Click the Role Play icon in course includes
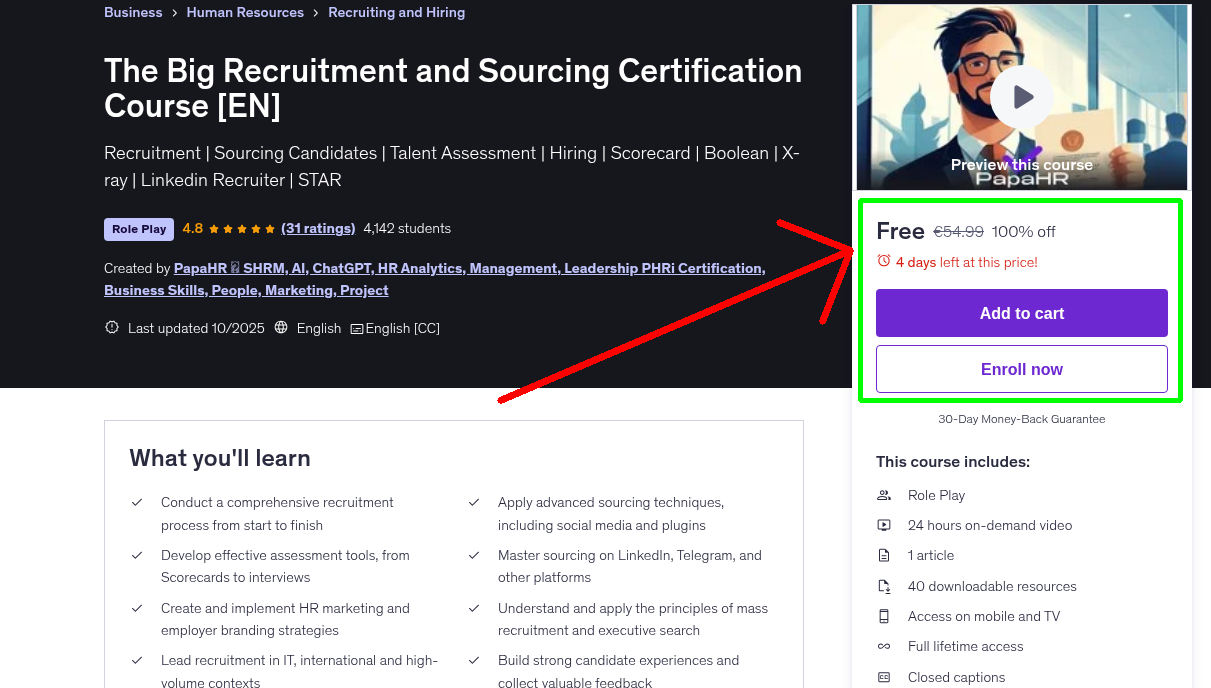The height and width of the screenshot is (688, 1211). 883,495
